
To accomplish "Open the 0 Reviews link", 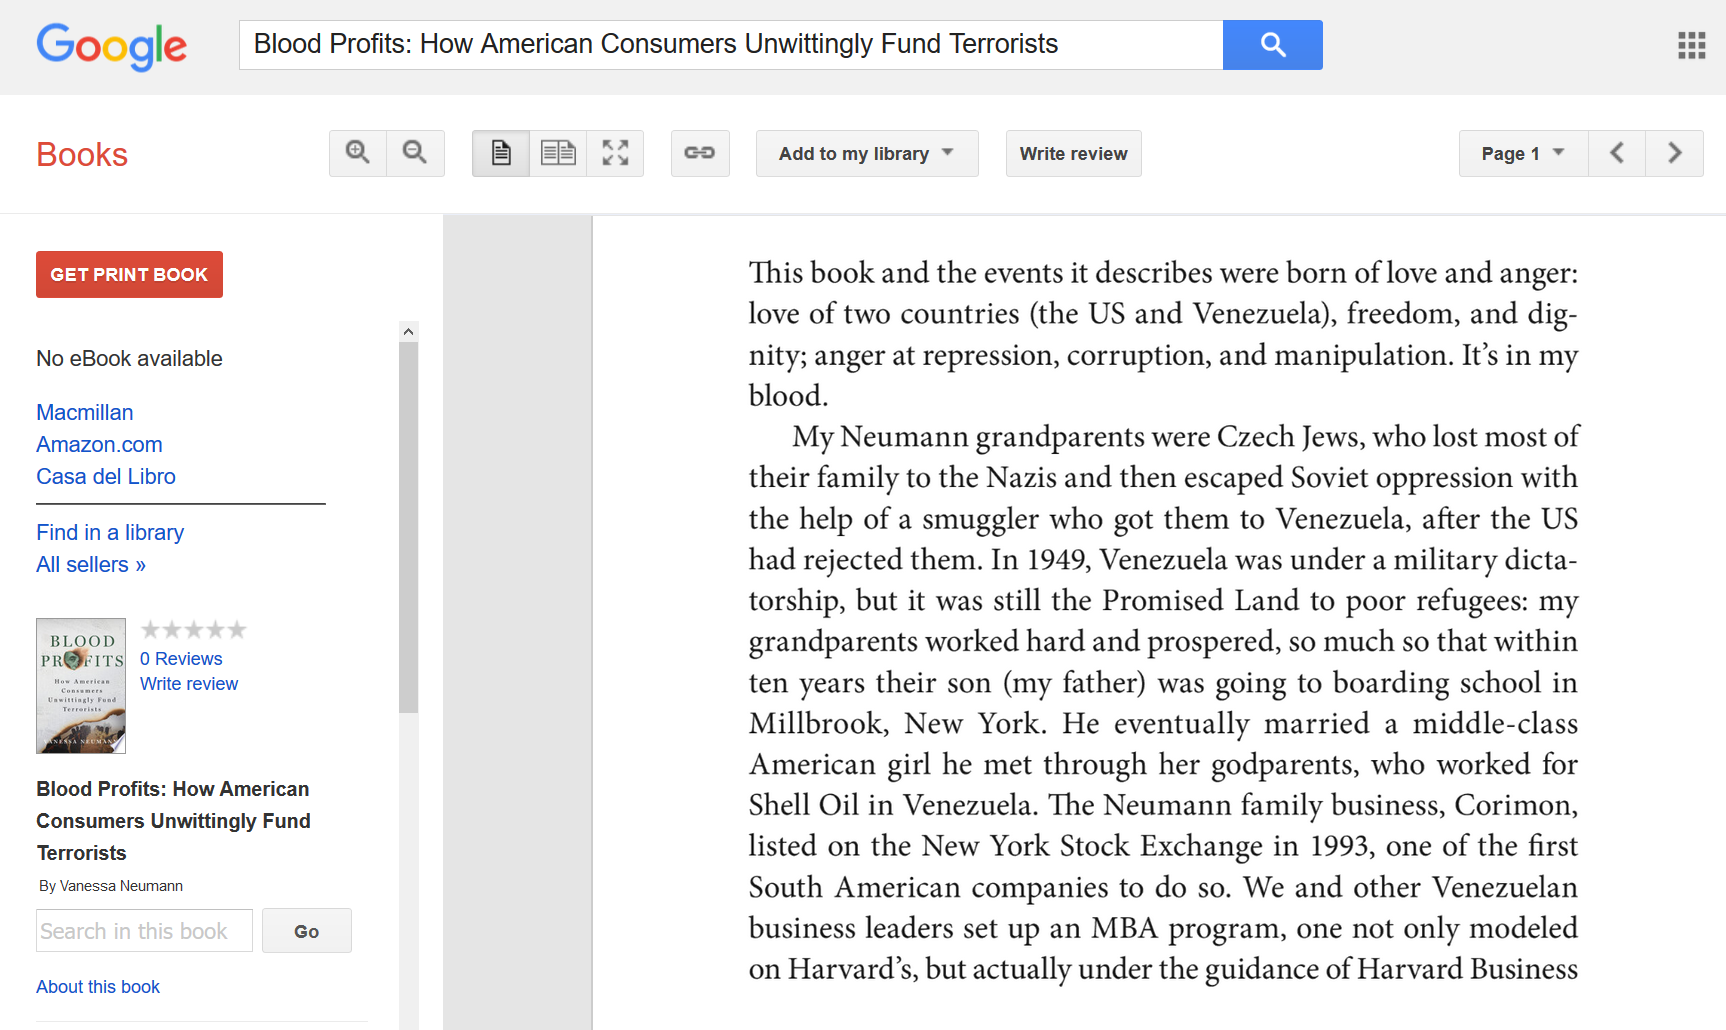I will pos(181,659).
